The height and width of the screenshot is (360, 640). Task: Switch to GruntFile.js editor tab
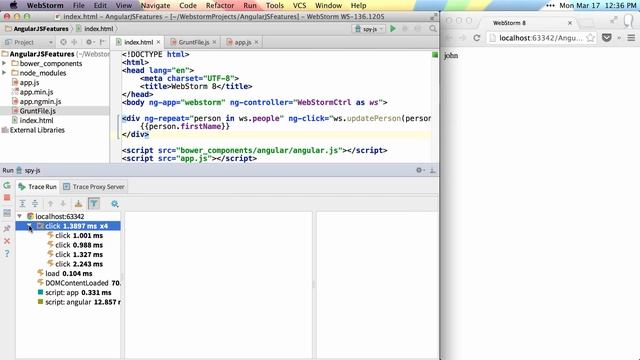(193, 42)
